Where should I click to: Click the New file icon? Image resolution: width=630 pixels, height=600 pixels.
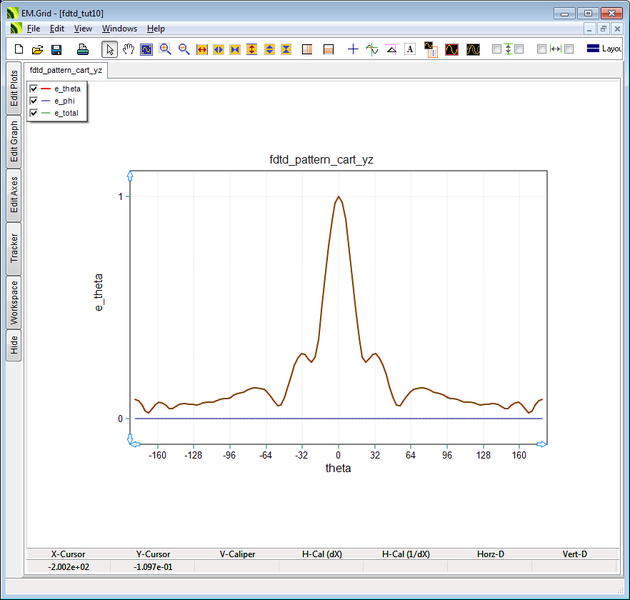pyautogui.click(x=18, y=49)
